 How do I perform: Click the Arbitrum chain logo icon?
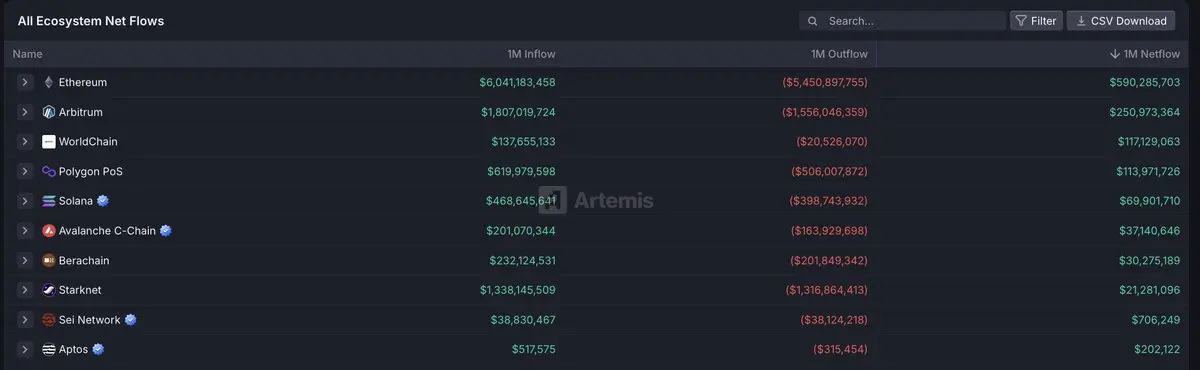pos(49,112)
